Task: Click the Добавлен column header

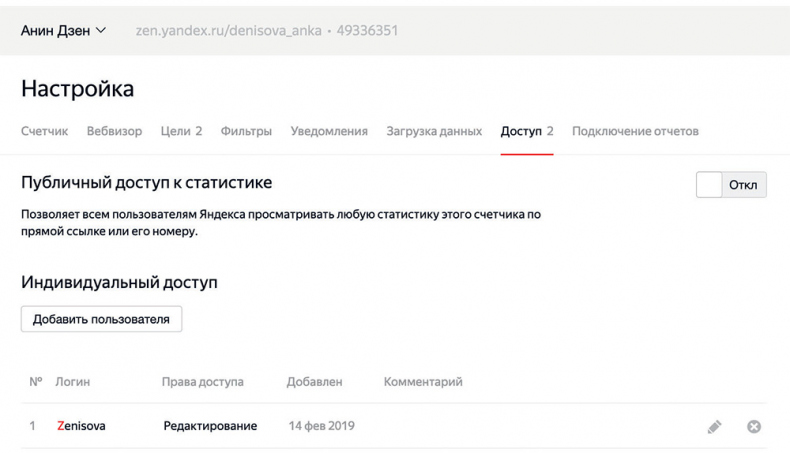Action: [314, 382]
